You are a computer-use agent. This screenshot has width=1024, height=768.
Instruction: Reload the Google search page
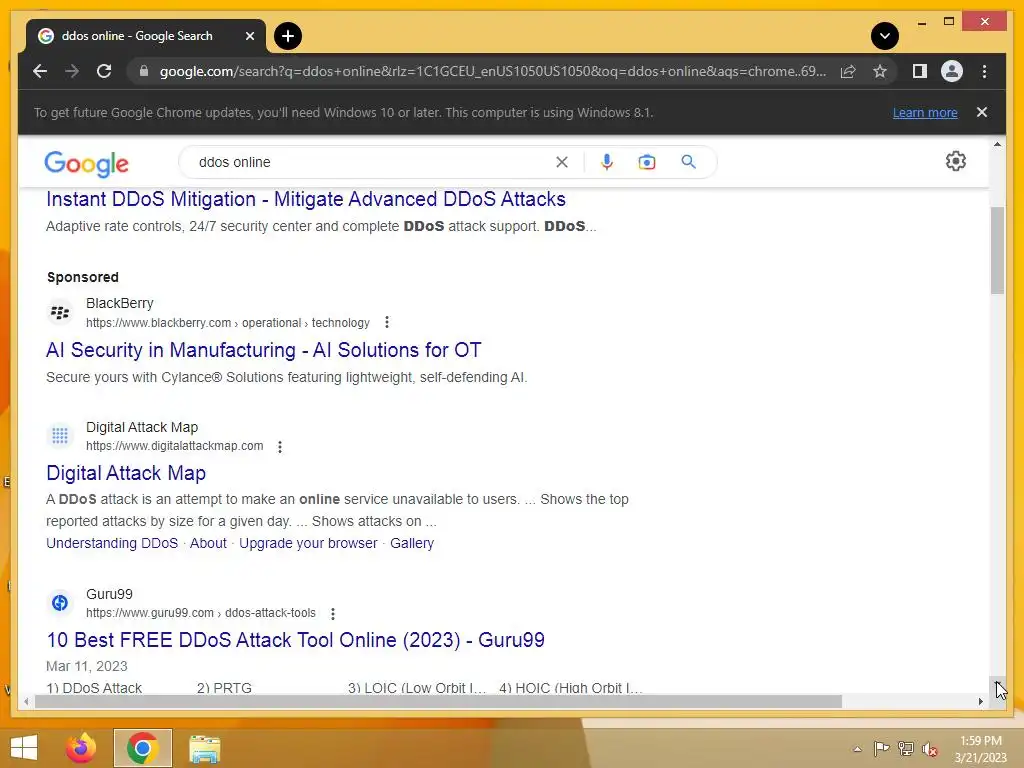(104, 71)
